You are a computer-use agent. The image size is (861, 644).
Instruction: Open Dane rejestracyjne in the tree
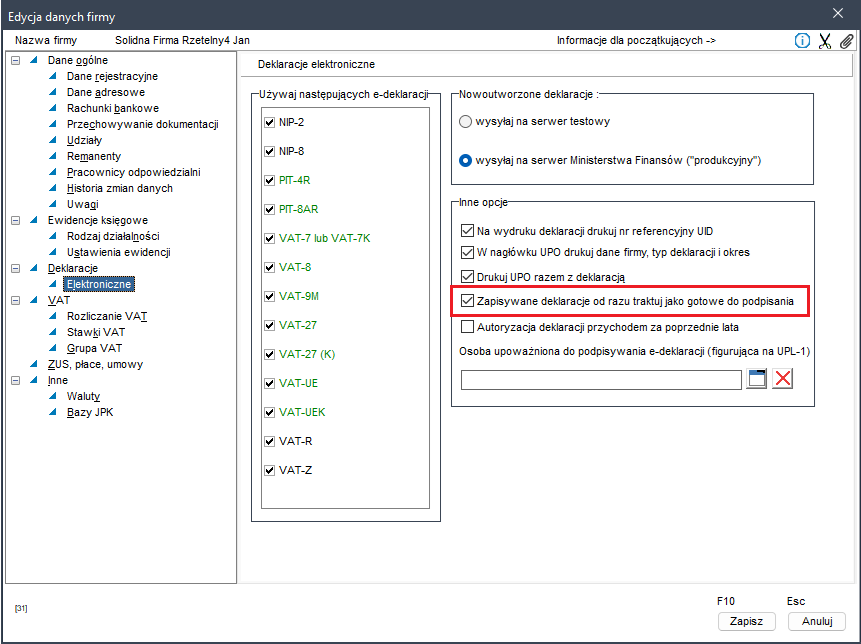(x=112, y=76)
